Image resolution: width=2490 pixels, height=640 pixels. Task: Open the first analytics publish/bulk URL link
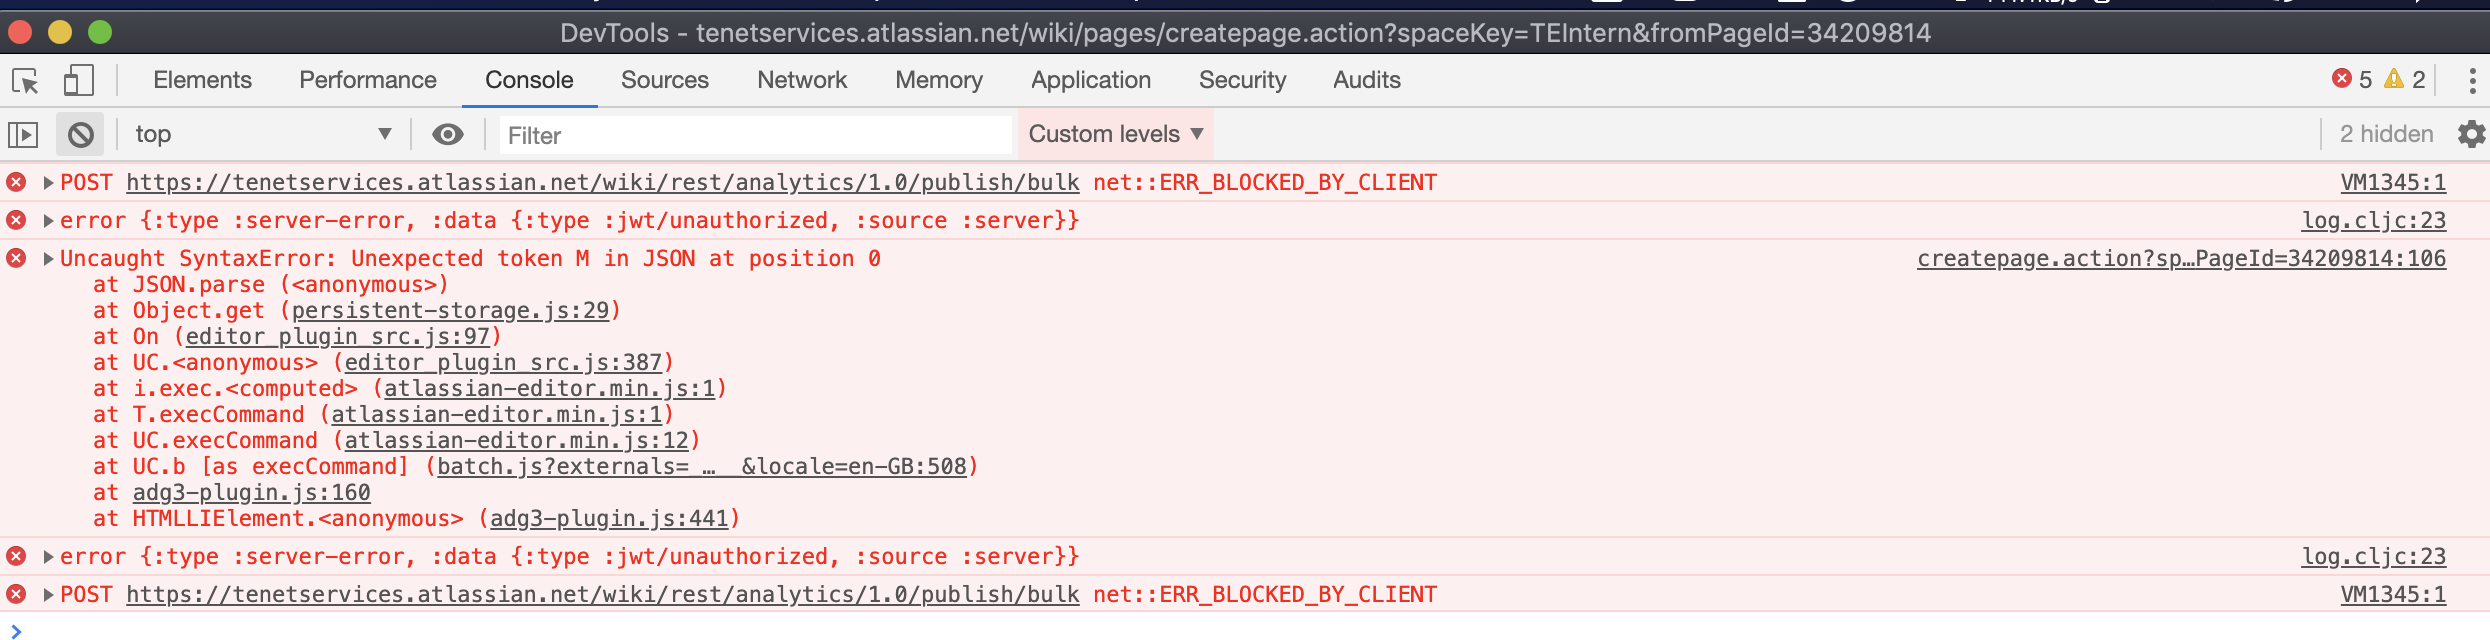pos(602,183)
